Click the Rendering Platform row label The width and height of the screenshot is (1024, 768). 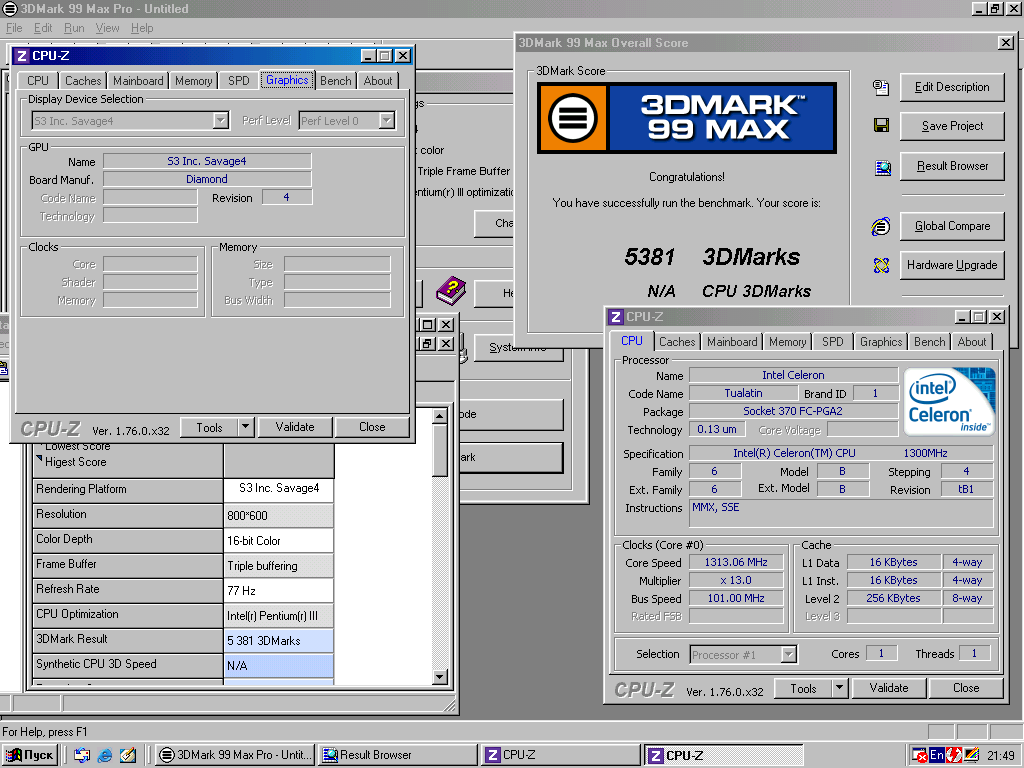pyautogui.click(x=128, y=489)
